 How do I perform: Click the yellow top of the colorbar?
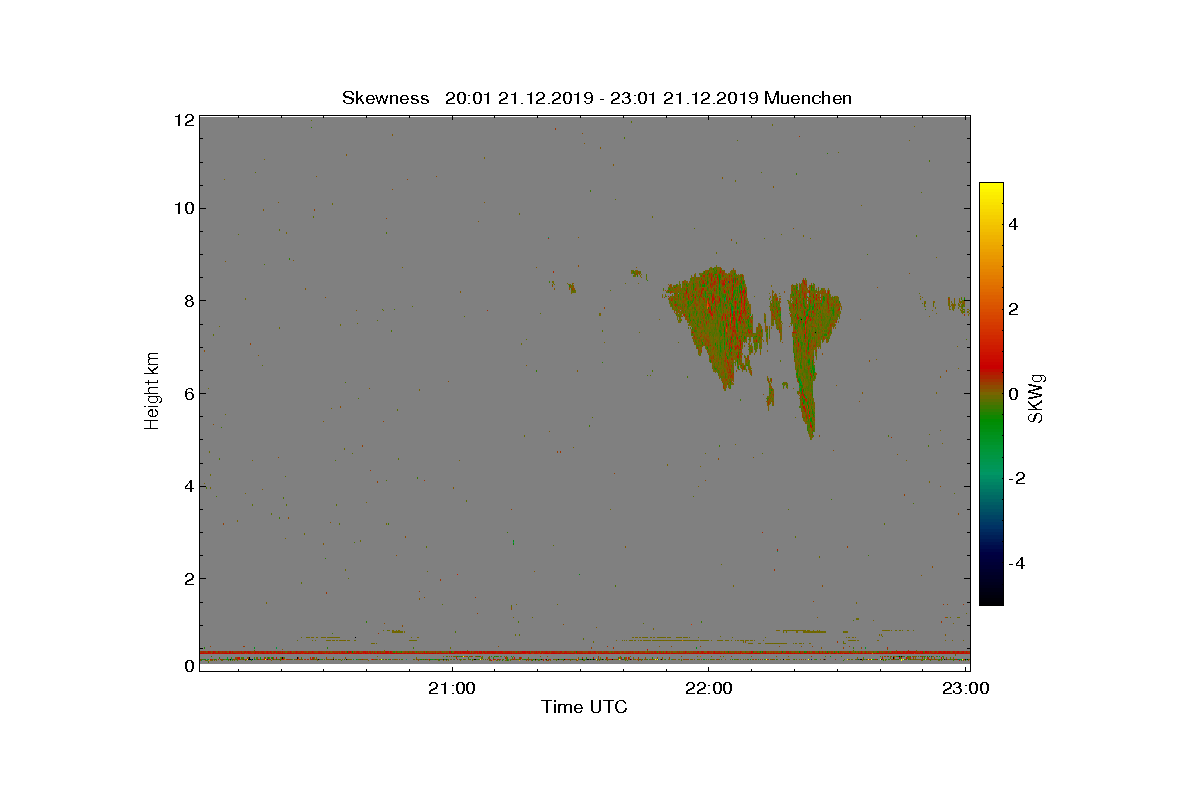[991, 190]
